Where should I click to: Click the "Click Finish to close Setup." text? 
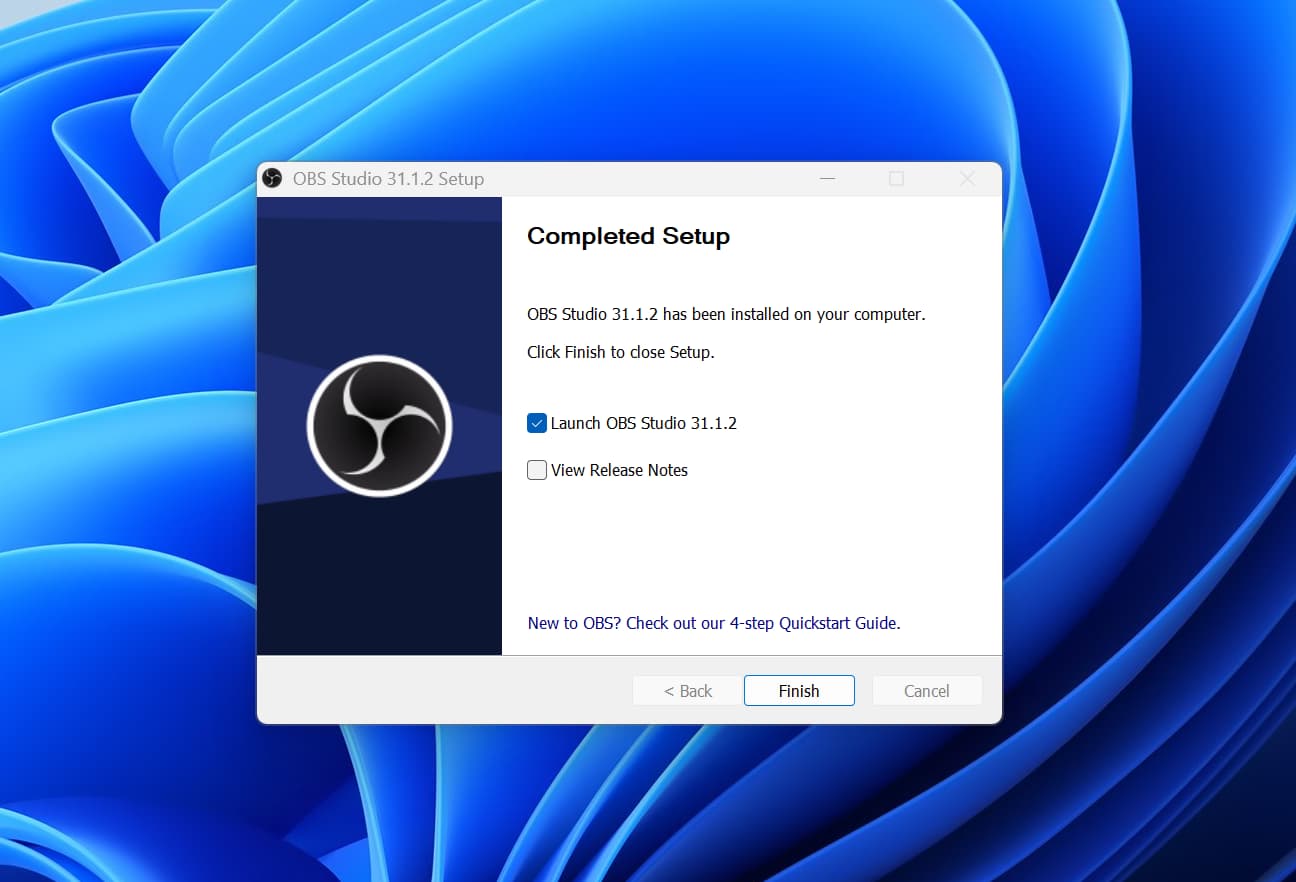pos(620,352)
